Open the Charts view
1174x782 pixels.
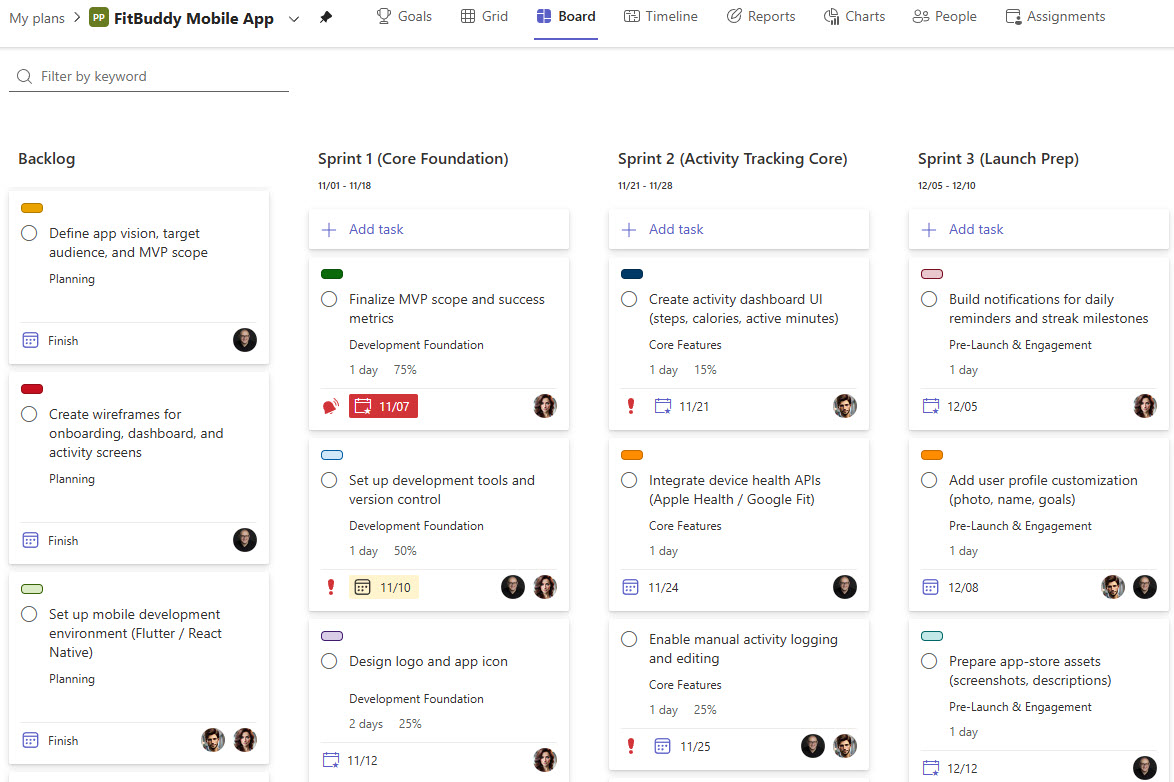854,16
